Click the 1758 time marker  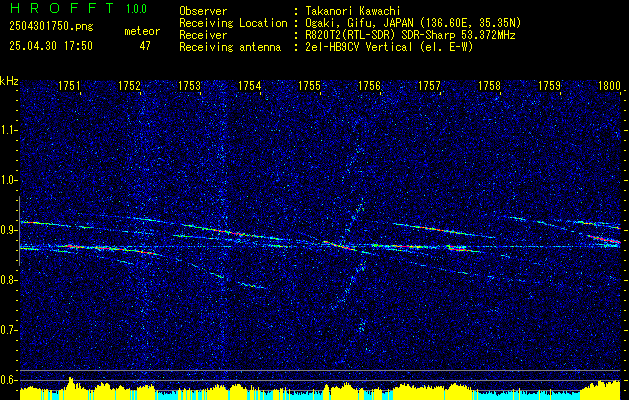pyautogui.click(x=490, y=86)
